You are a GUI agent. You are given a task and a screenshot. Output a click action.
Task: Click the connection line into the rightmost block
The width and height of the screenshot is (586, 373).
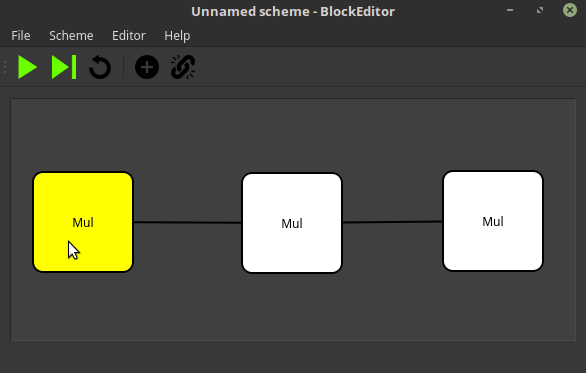(392, 222)
